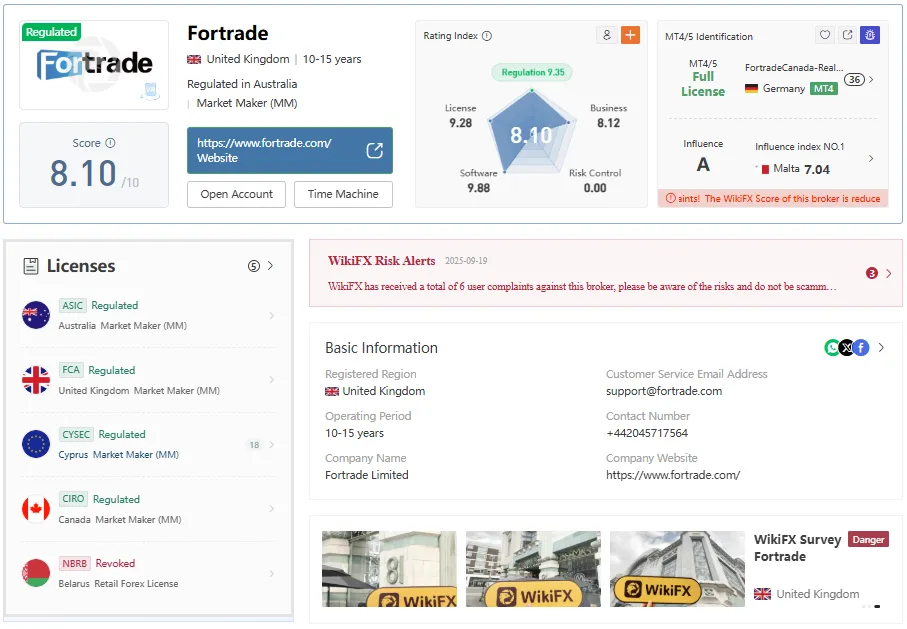Click the red alert count 3 badge
907x629 pixels.
click(872, 273)
